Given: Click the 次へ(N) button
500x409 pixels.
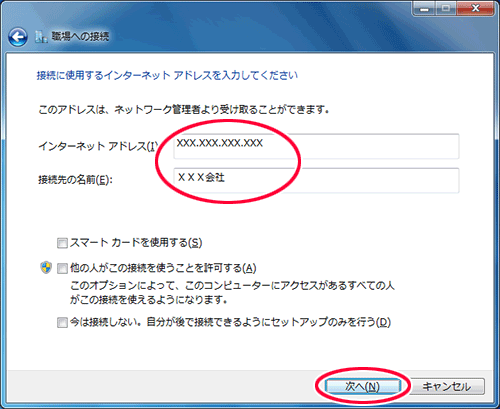Looking at the screenshot, I should tap(363, 387).
